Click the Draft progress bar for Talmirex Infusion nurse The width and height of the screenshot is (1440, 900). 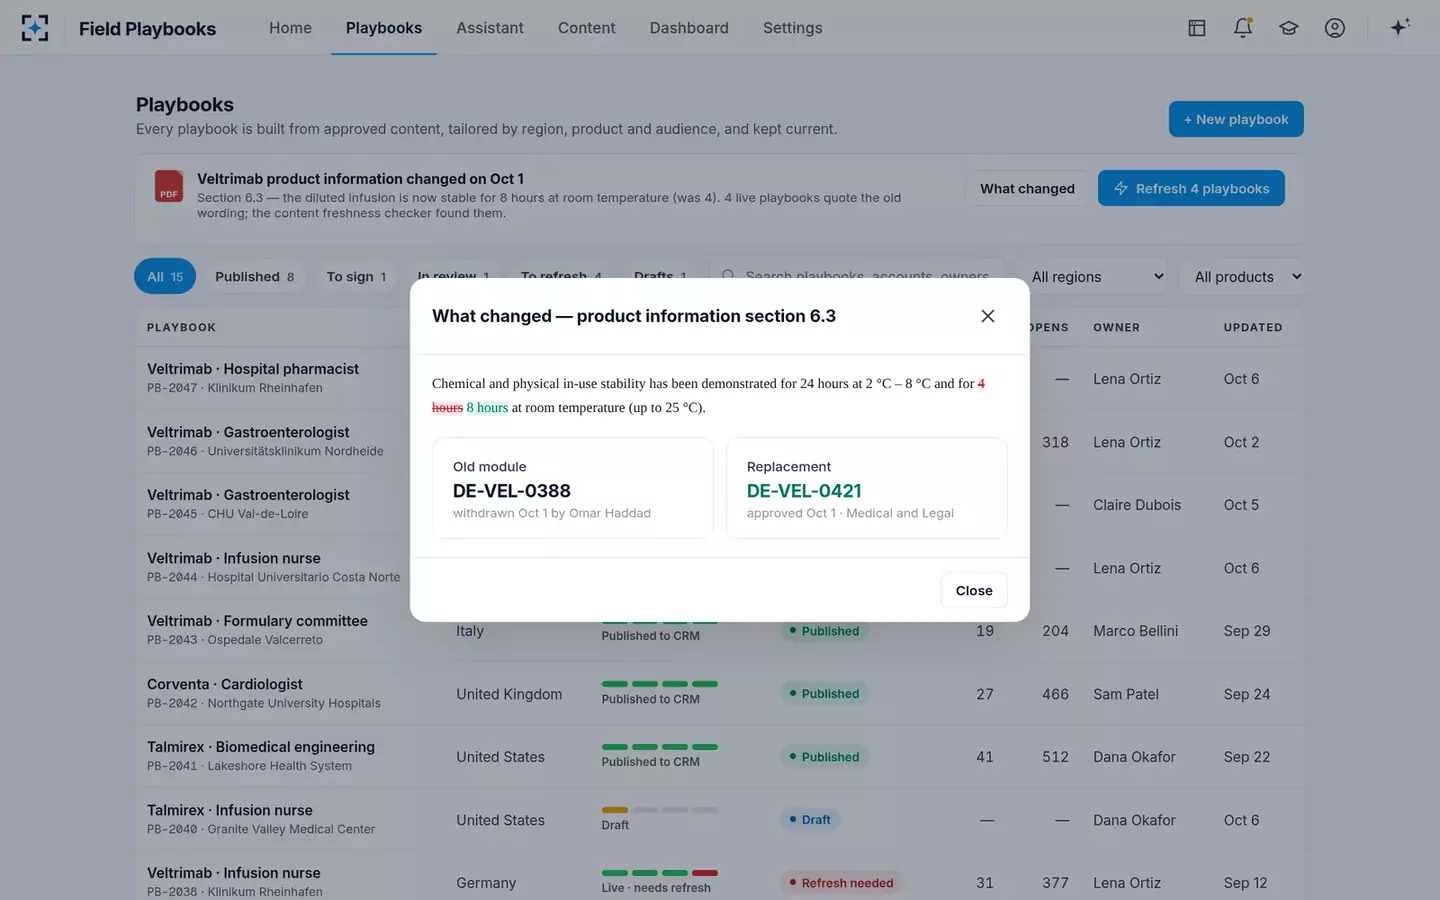660,810
